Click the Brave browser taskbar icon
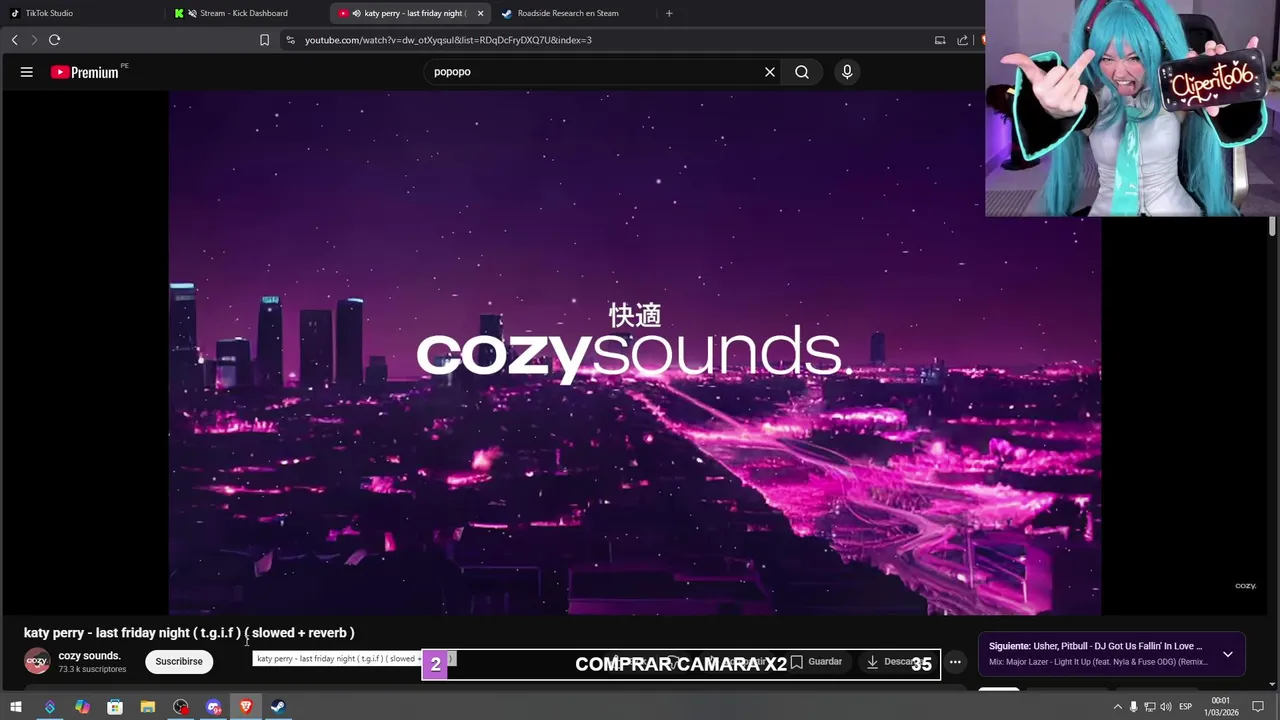 click(246, 707)
